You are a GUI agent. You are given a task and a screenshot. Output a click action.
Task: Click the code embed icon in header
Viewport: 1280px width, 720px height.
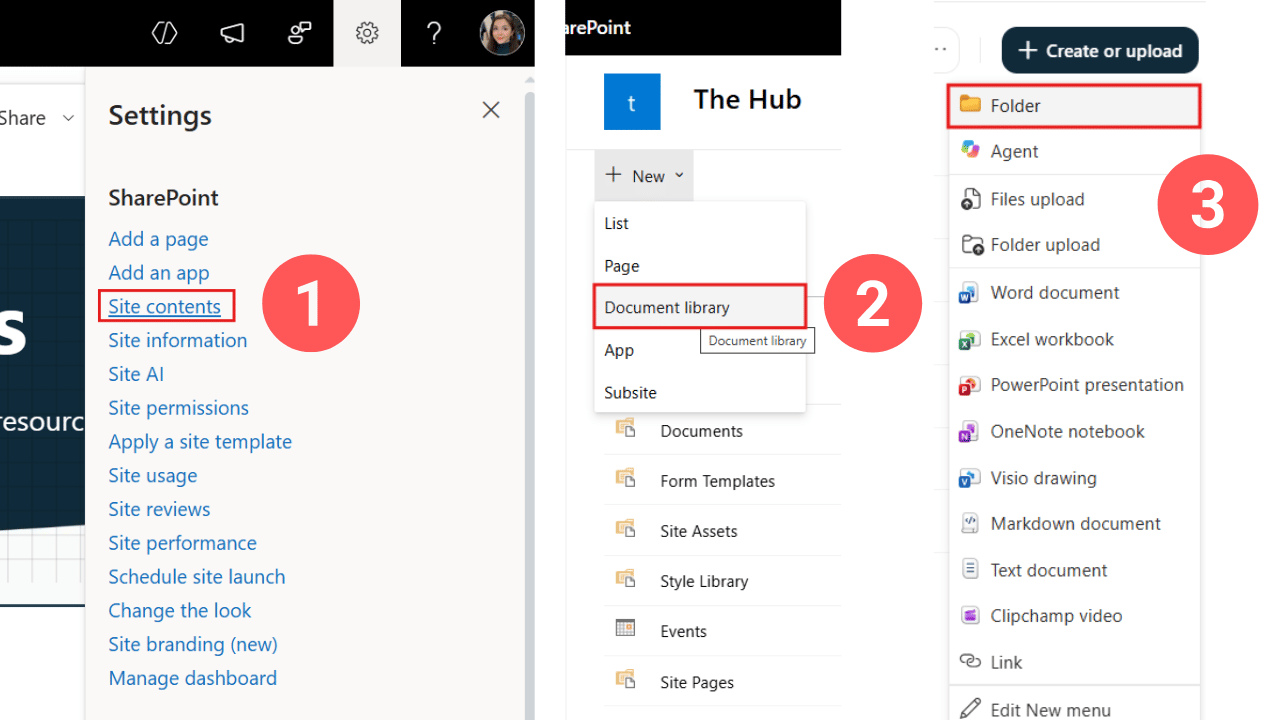click(x=164, y=34)
